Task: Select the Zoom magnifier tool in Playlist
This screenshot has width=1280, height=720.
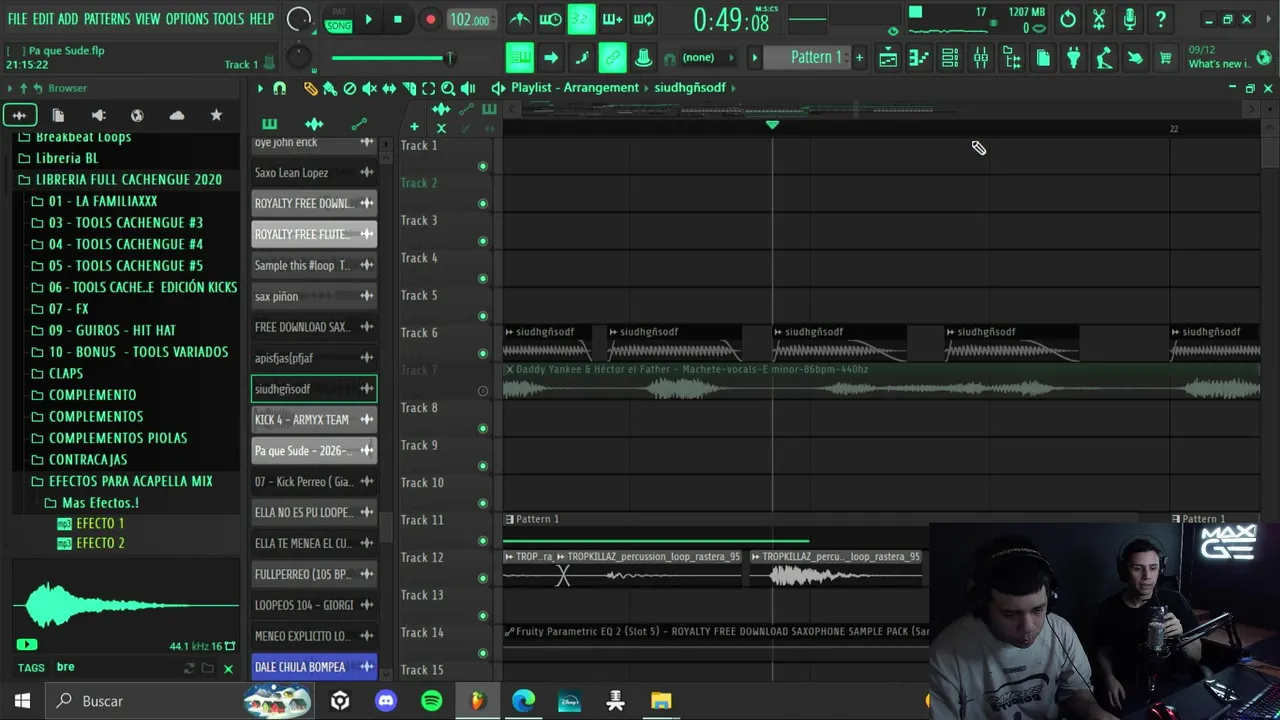Action: [x=448, y=88]
